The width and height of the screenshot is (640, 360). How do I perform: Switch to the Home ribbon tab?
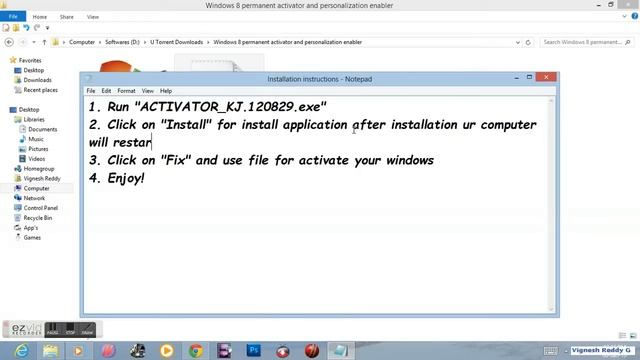[40, 17]
